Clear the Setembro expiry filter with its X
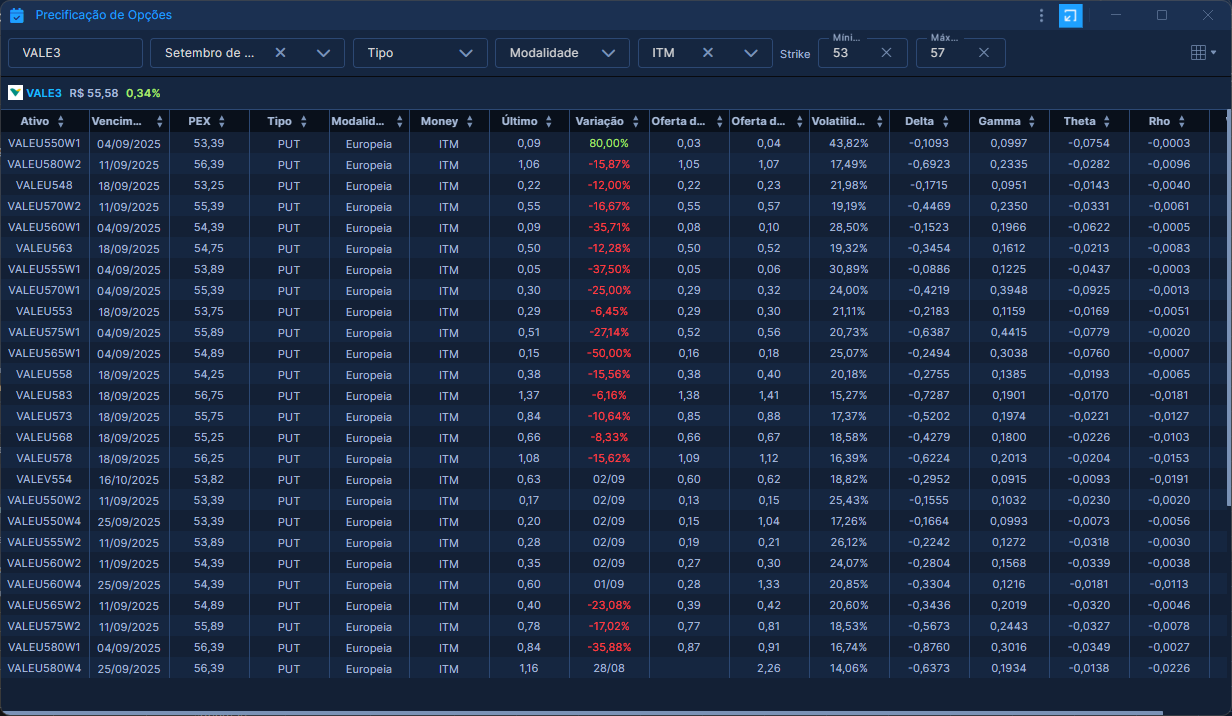The width and height of the screenshot is (1232, 716). (x=280, y=53)
